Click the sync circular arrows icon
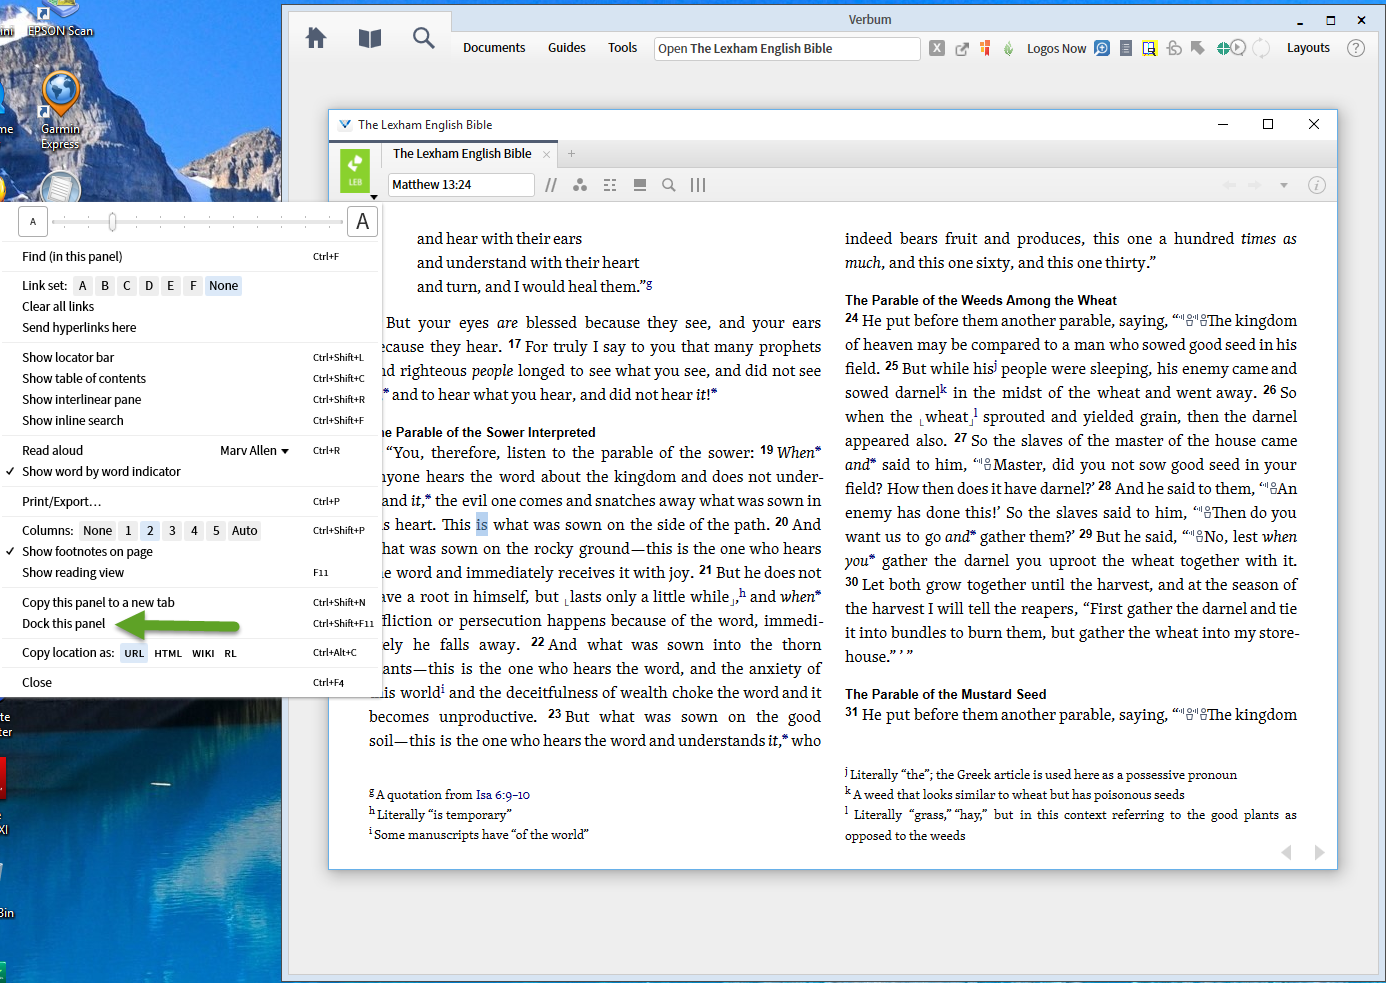1386x983 pixels. [x=1261, y=48]
